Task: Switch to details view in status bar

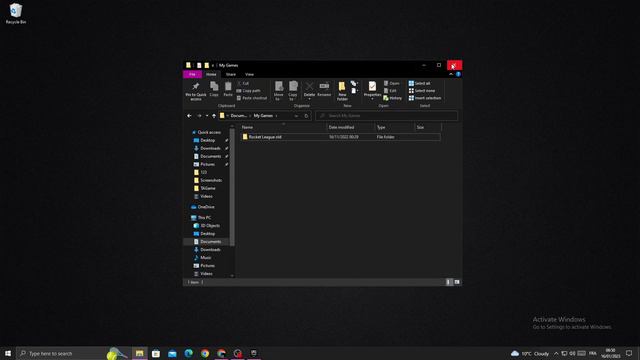Action: (x=449, y=282)
